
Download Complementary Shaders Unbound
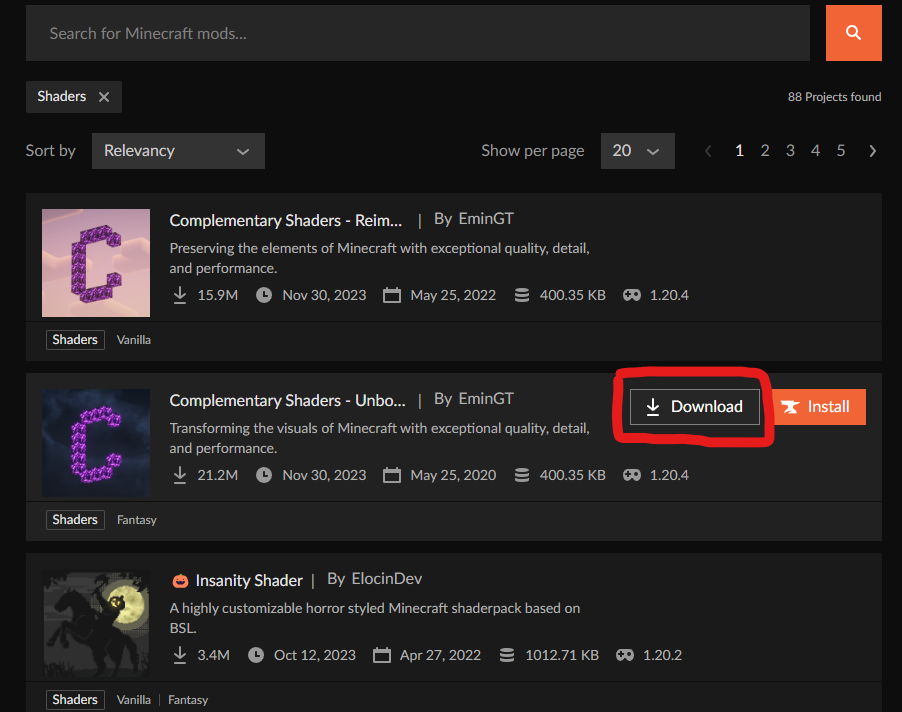[695, 407]
